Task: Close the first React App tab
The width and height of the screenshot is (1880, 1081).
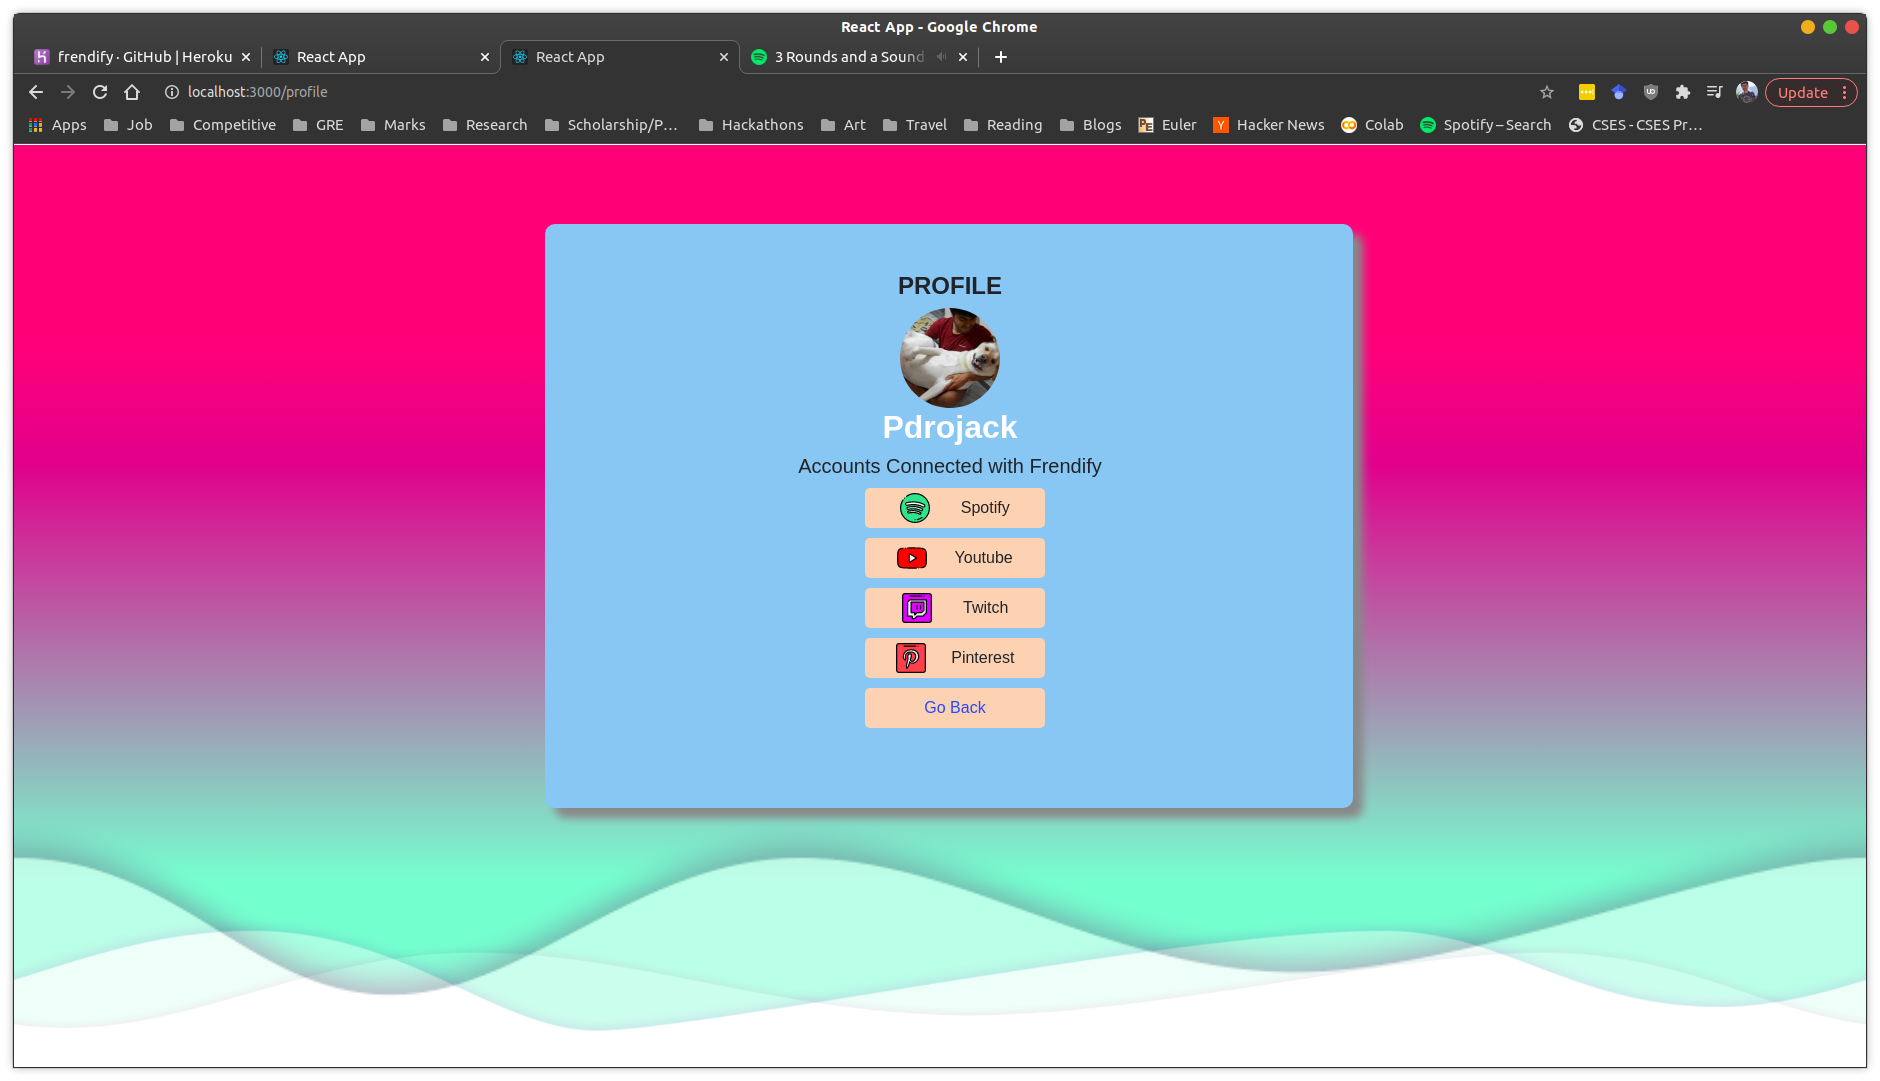Action: click(485, 57)
